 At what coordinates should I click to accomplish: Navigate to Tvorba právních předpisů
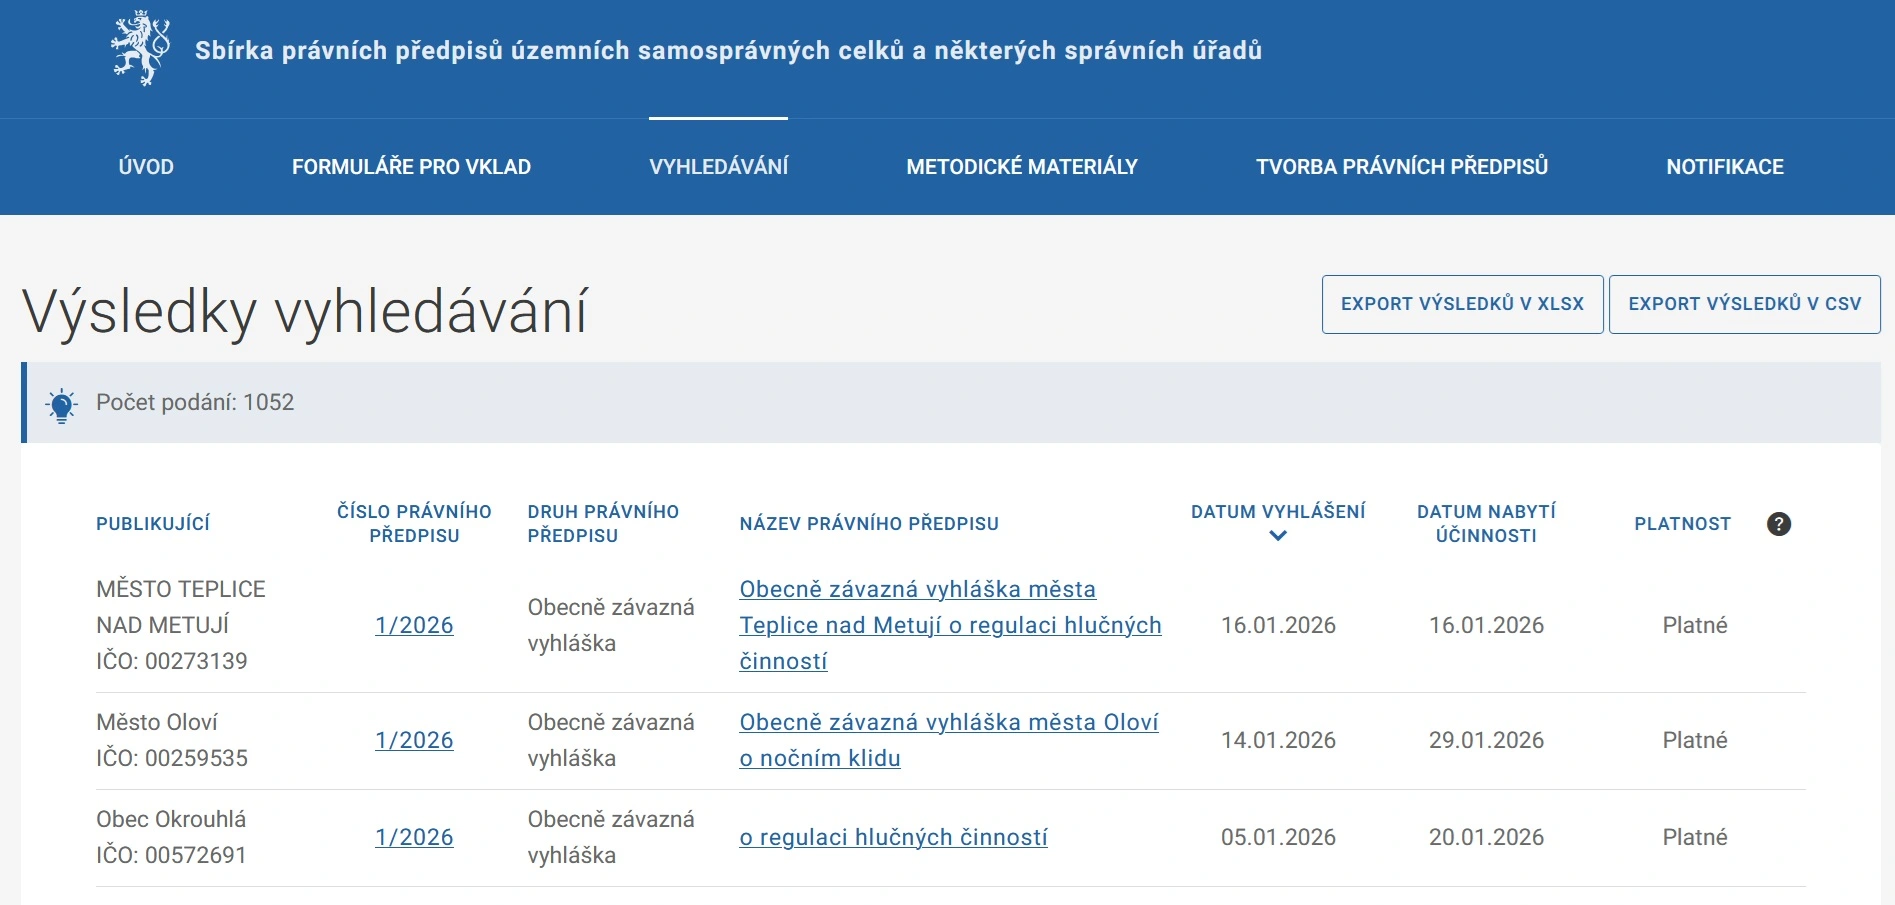click(1401, 167)
